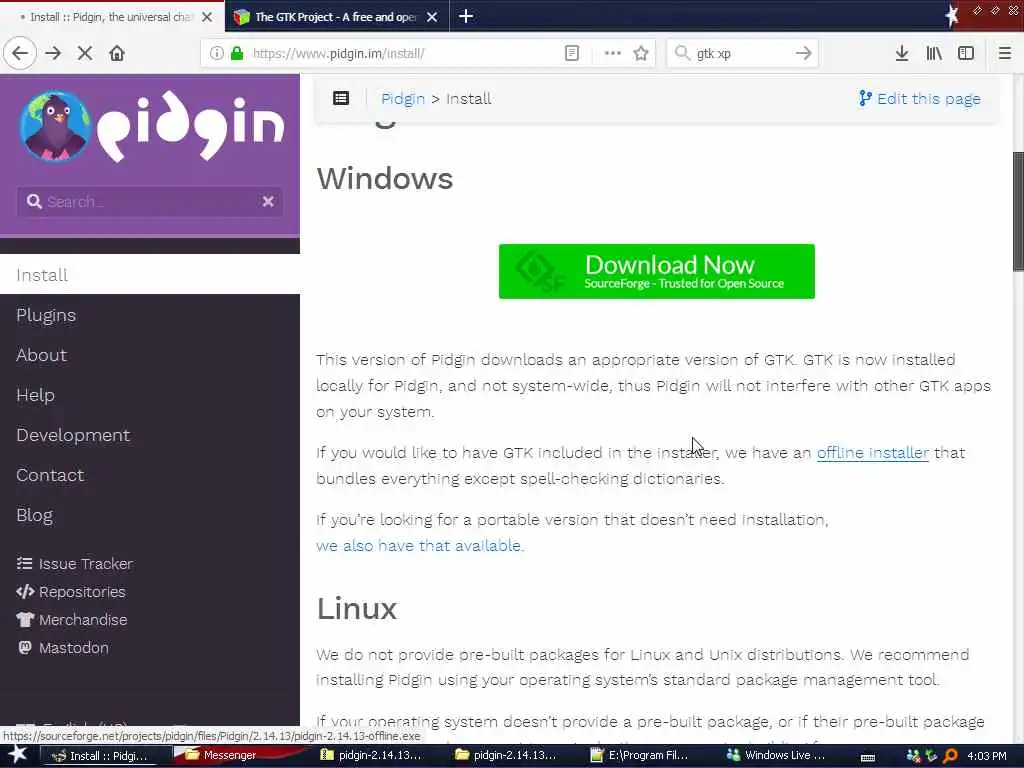Open first pidgin-2.14.13 taskbar item
This screenshot has width=1024, height=768.
(372, 755)
